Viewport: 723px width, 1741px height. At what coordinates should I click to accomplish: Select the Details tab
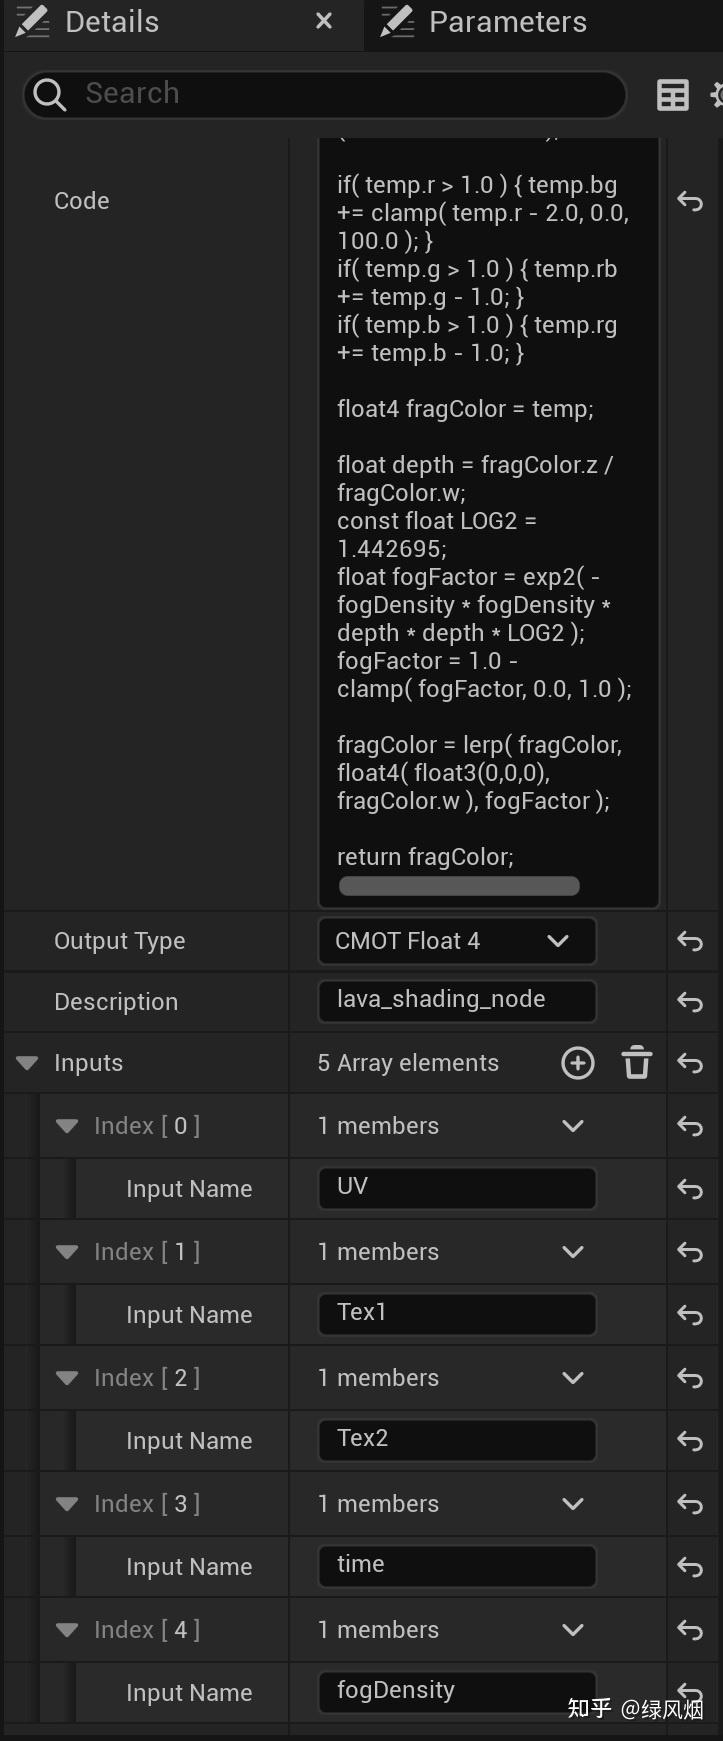click(x=111, y=22)
